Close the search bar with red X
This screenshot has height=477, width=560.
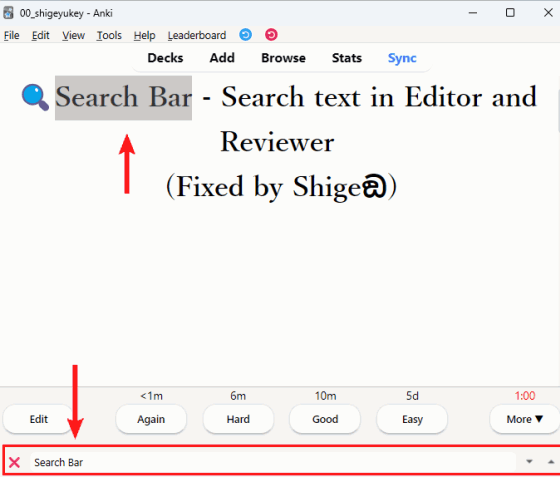tap(14, 462)
